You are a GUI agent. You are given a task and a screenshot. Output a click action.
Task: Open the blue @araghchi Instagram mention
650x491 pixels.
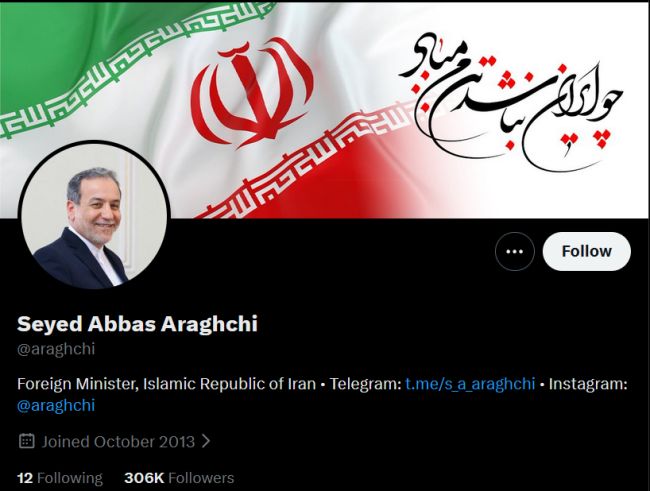click(x=56, y=405)
